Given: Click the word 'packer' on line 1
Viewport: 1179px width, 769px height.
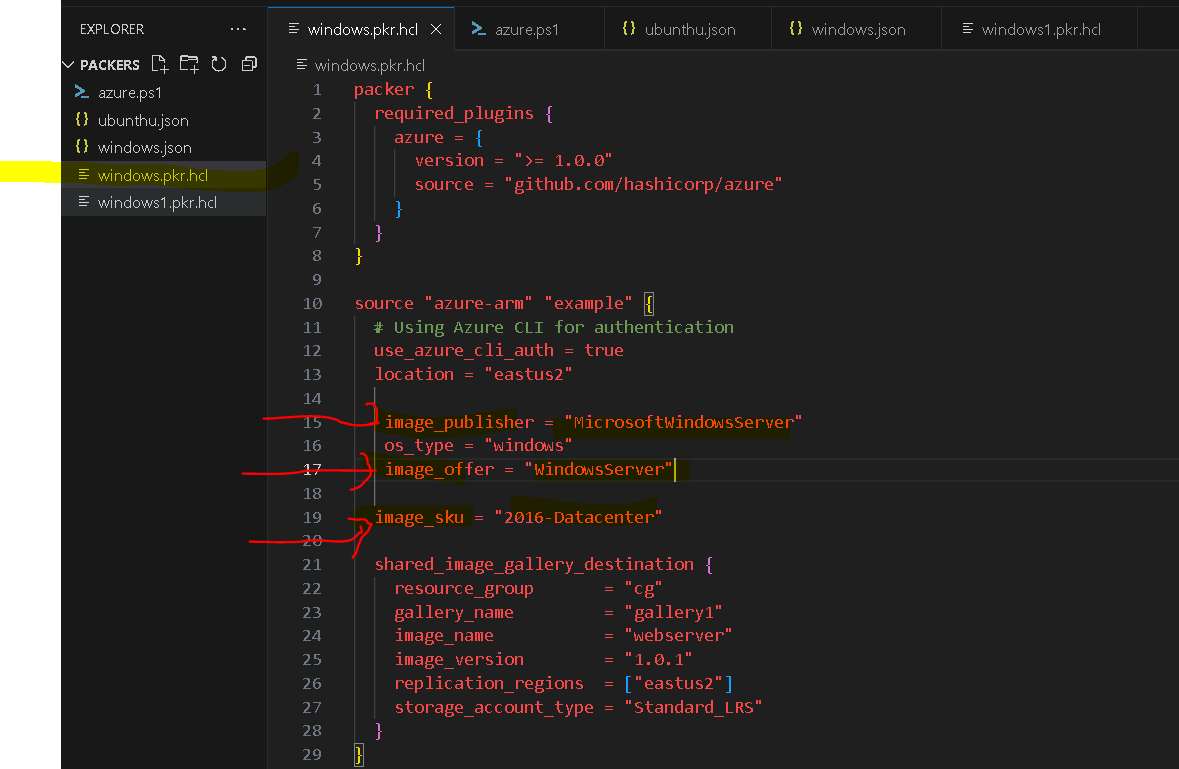Looking at the screenshot, I should coord(384,89).
